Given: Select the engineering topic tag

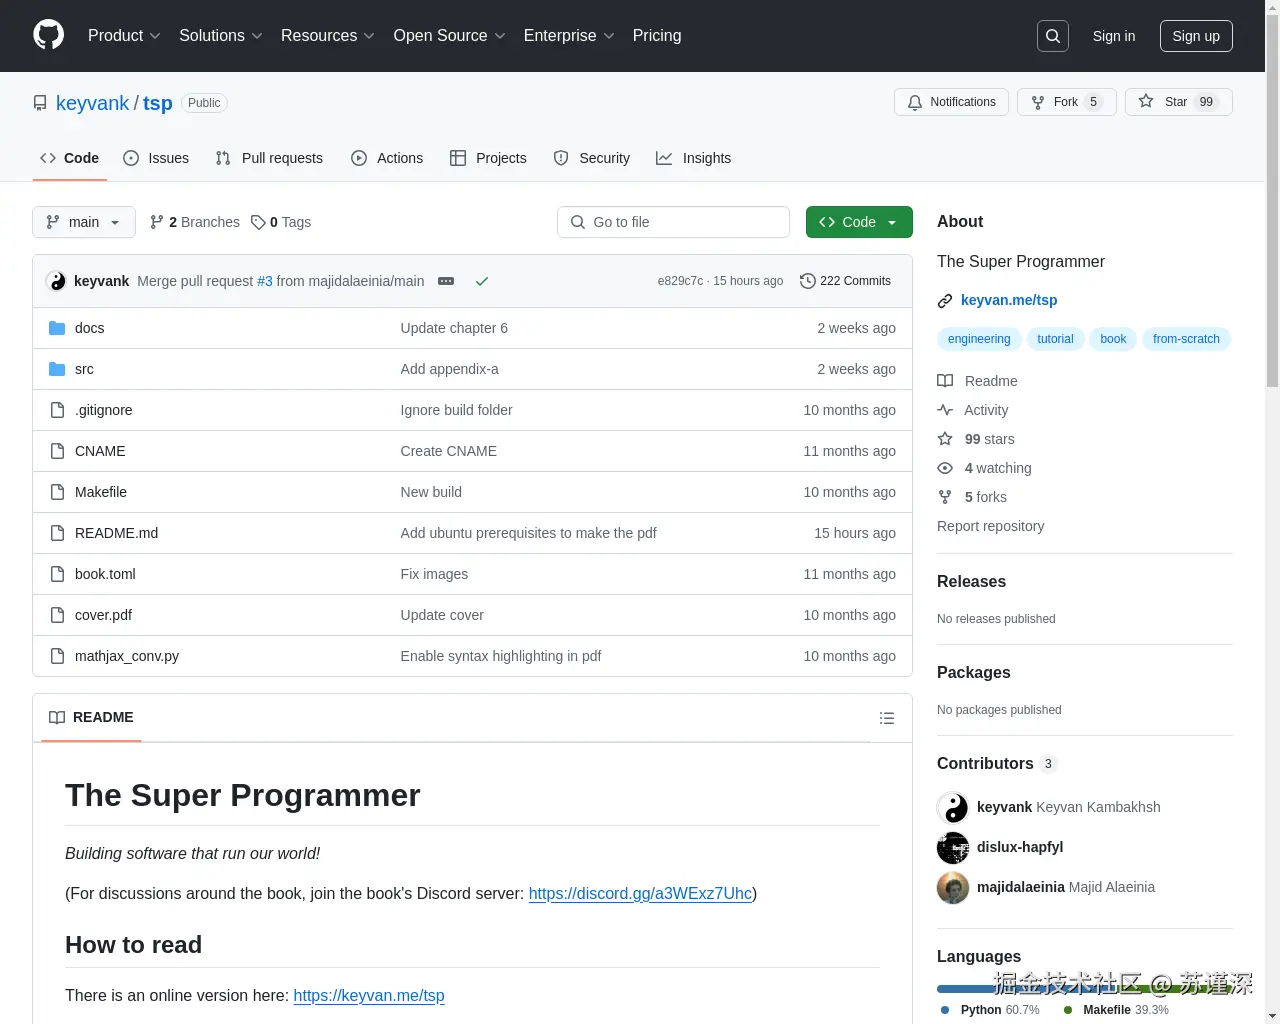Looking at the screenshot, I should (979, 339).
